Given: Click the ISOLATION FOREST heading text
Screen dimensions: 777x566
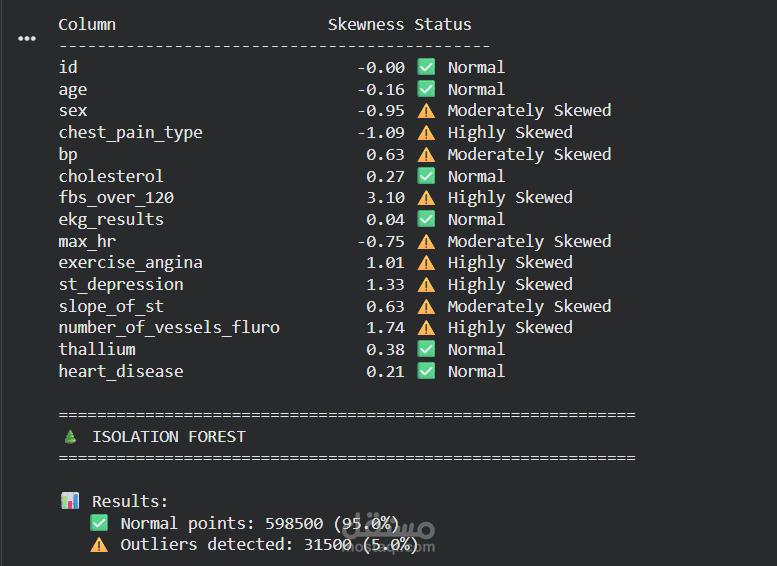Looking at the screenshot, I should point(168,437).
